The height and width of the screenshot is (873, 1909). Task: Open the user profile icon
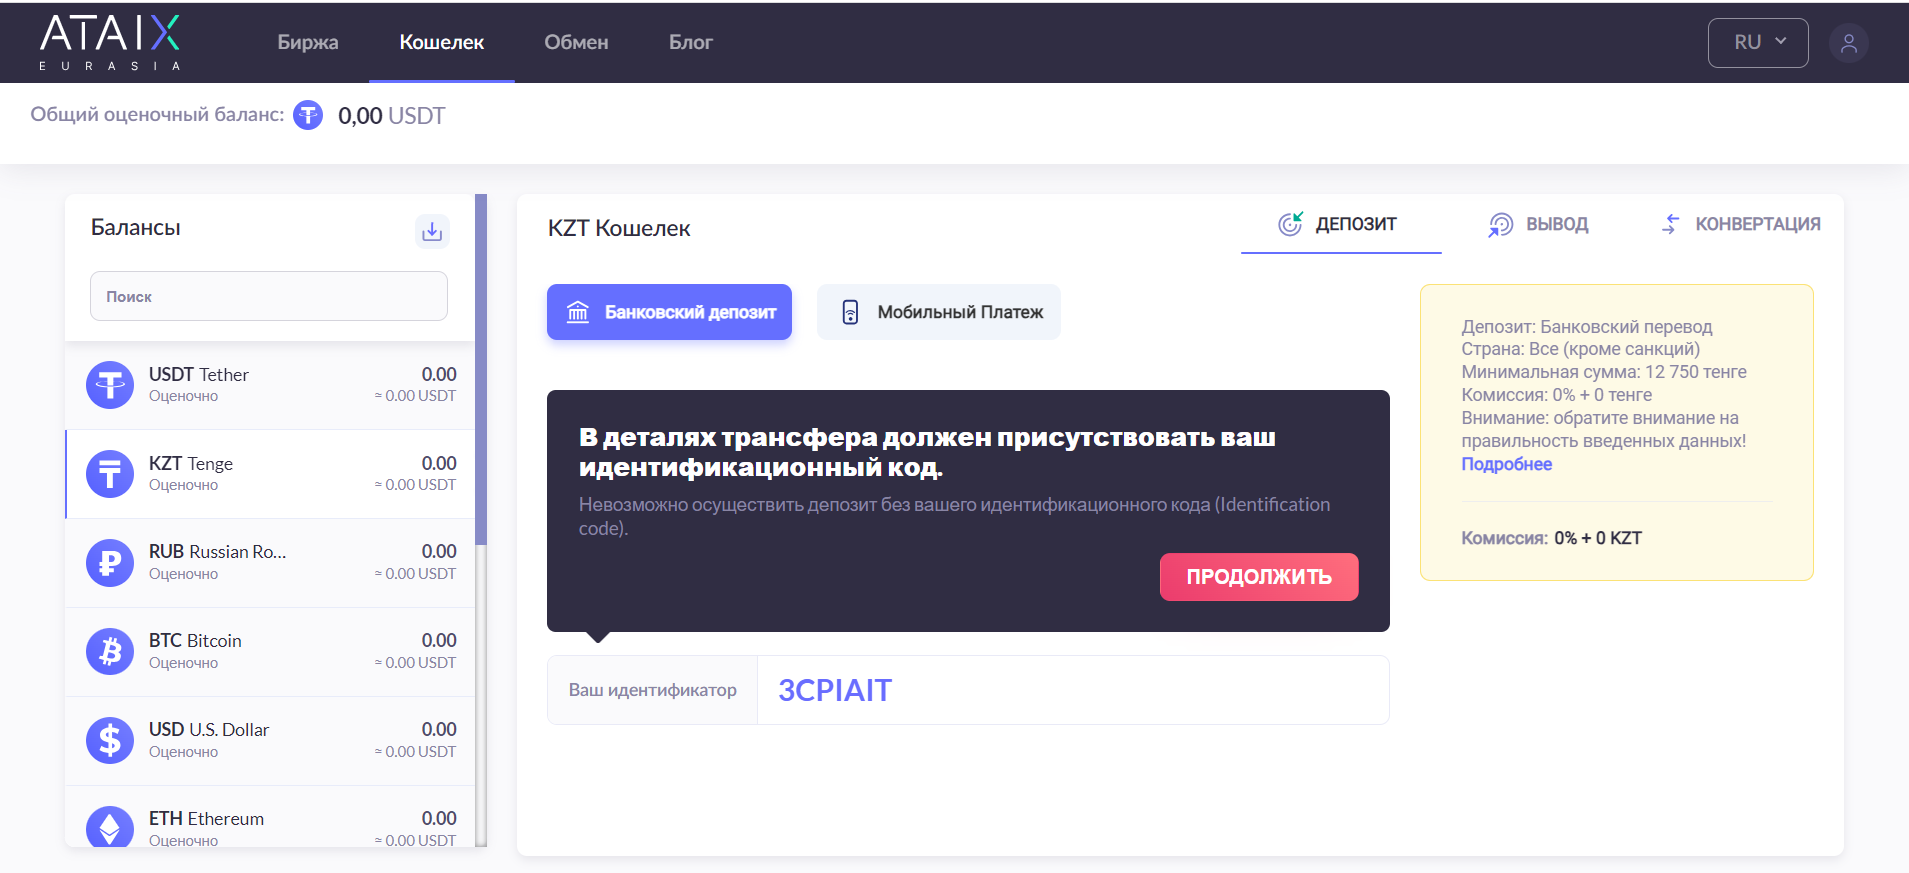click(x=1848, y=43)
